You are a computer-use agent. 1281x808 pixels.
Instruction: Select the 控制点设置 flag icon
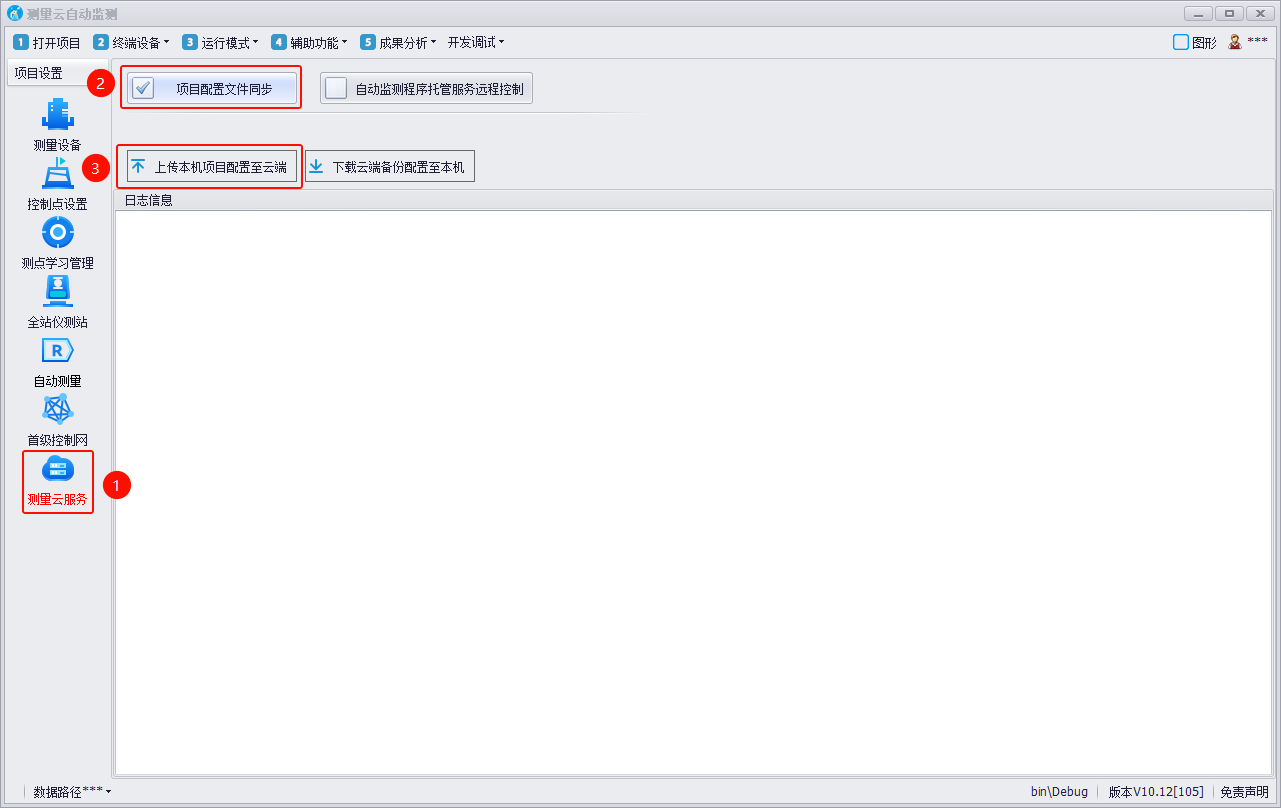[x=57, y=174]
